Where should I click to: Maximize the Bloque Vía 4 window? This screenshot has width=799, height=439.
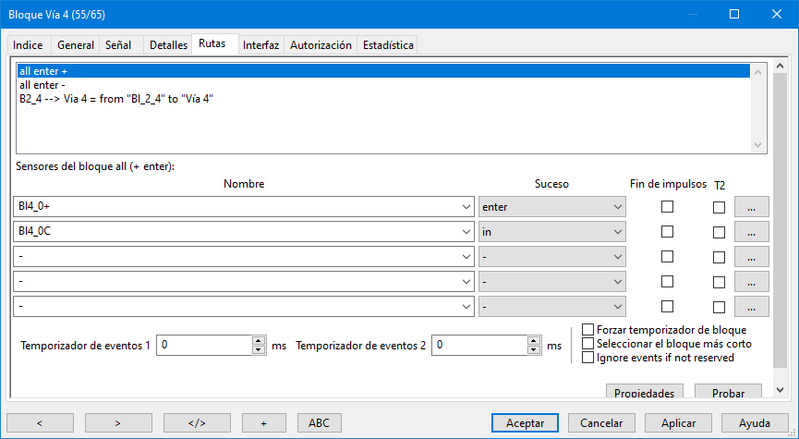[x=734, y=14]
